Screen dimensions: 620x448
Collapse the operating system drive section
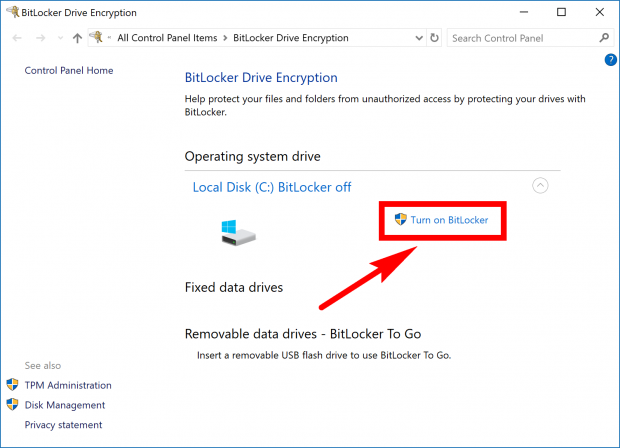[x=540, y=185]
